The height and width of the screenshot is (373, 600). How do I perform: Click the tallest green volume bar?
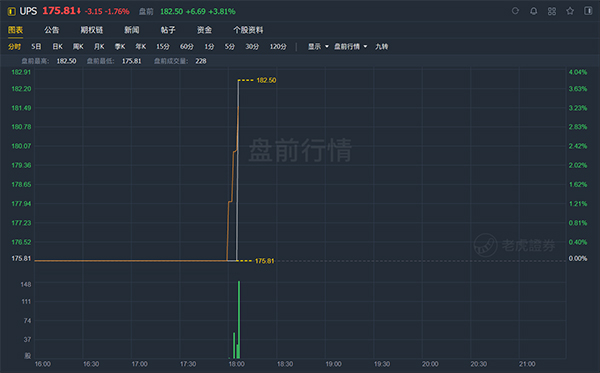239,320
